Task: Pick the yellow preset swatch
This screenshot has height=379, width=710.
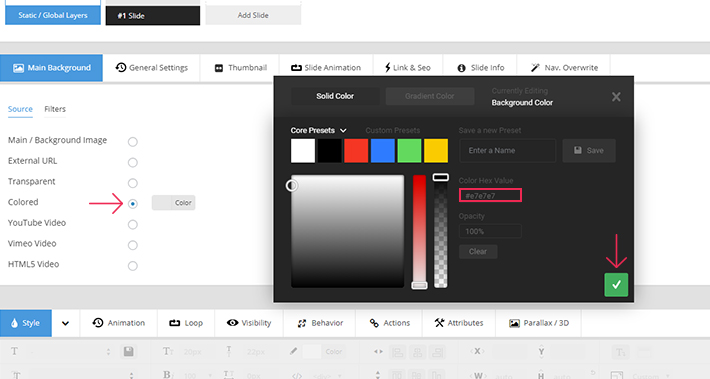Action: click(436, 151)
